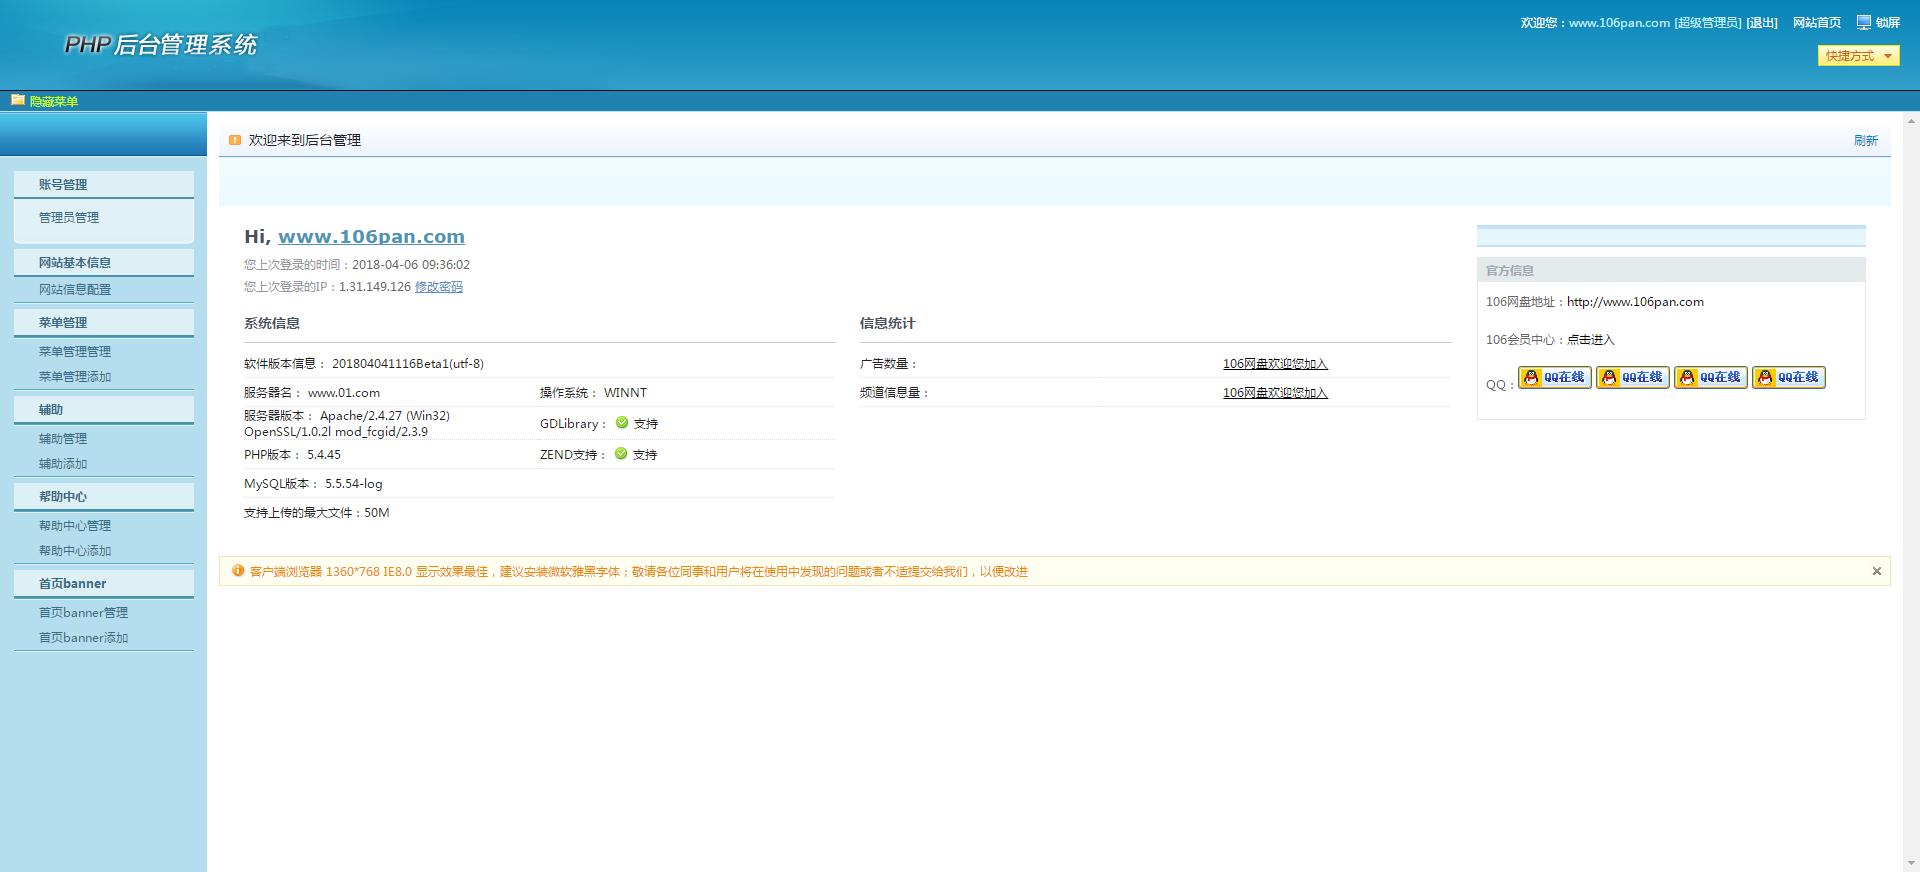This screenshot has height=872, width=1920.
Task: Click the 系统信息 section heading
Action: [x=272, y=322]
